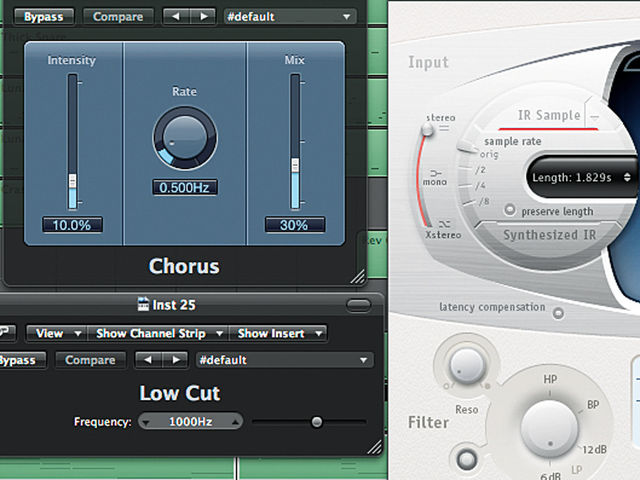Select HP filter mode
Image resolution: width=640 pixels, height=480 pixels.
(550, 379)
